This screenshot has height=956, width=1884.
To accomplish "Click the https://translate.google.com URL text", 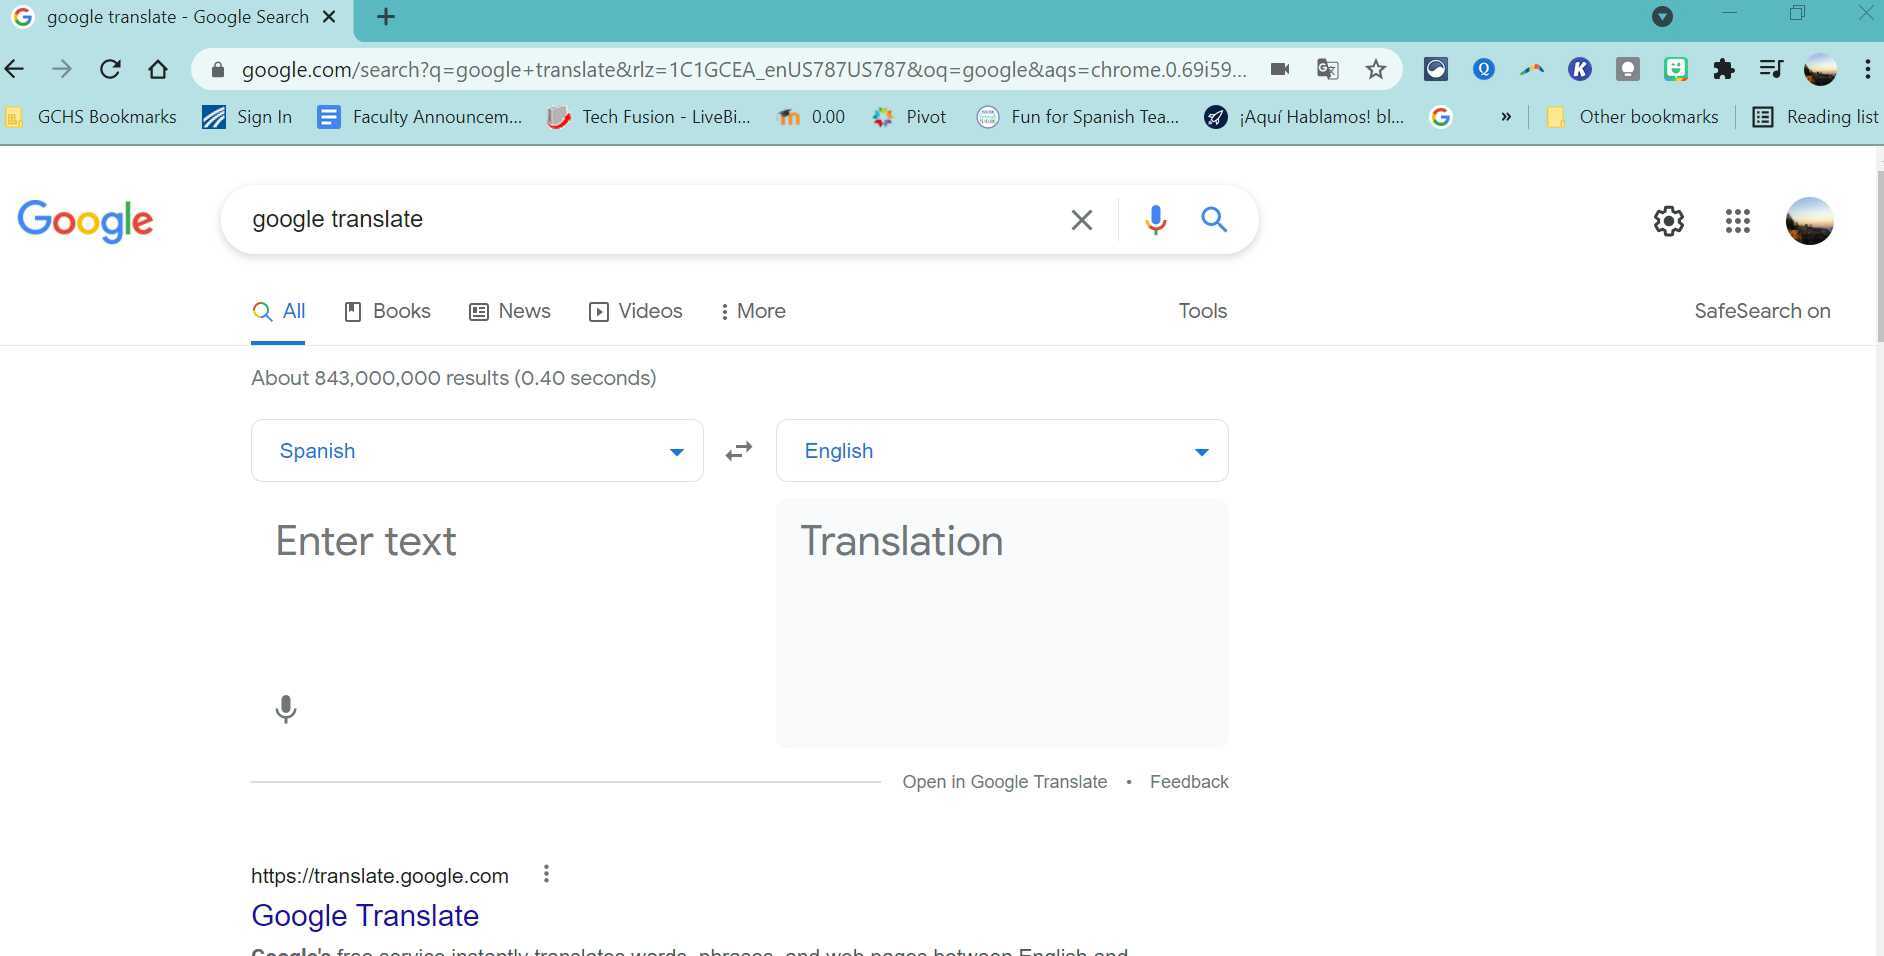I will pyautogui.click(x=380, y=876).
